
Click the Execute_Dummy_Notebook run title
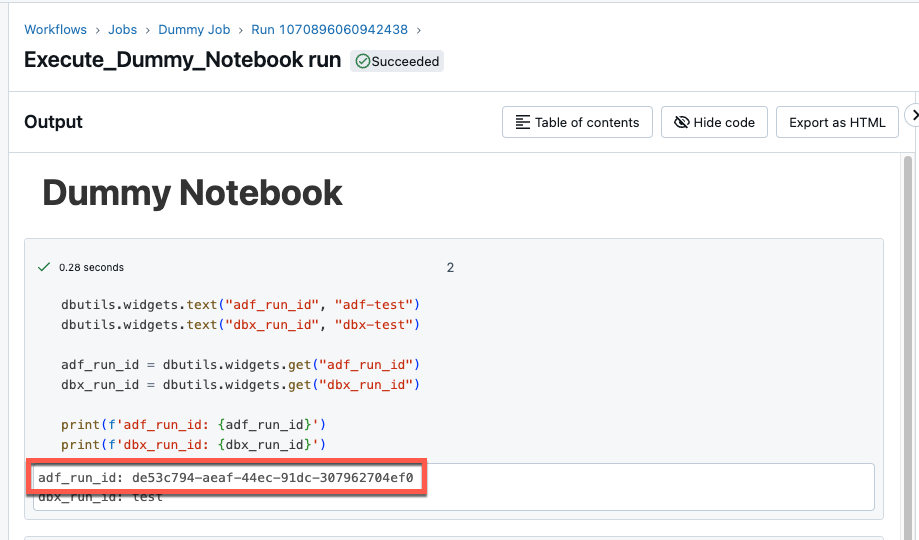click(182, 59)
